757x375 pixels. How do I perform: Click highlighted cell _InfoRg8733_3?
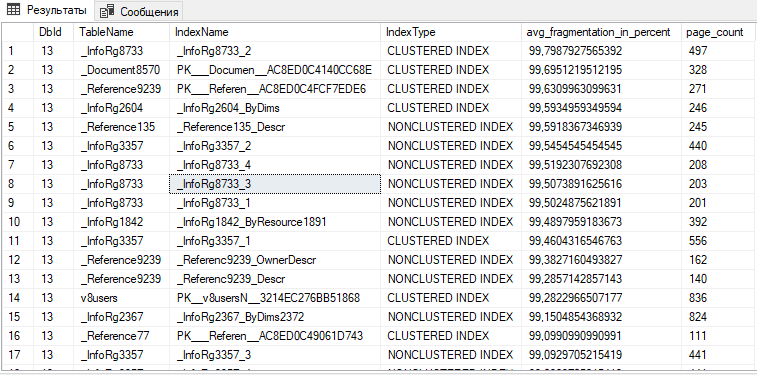(275, 184)
